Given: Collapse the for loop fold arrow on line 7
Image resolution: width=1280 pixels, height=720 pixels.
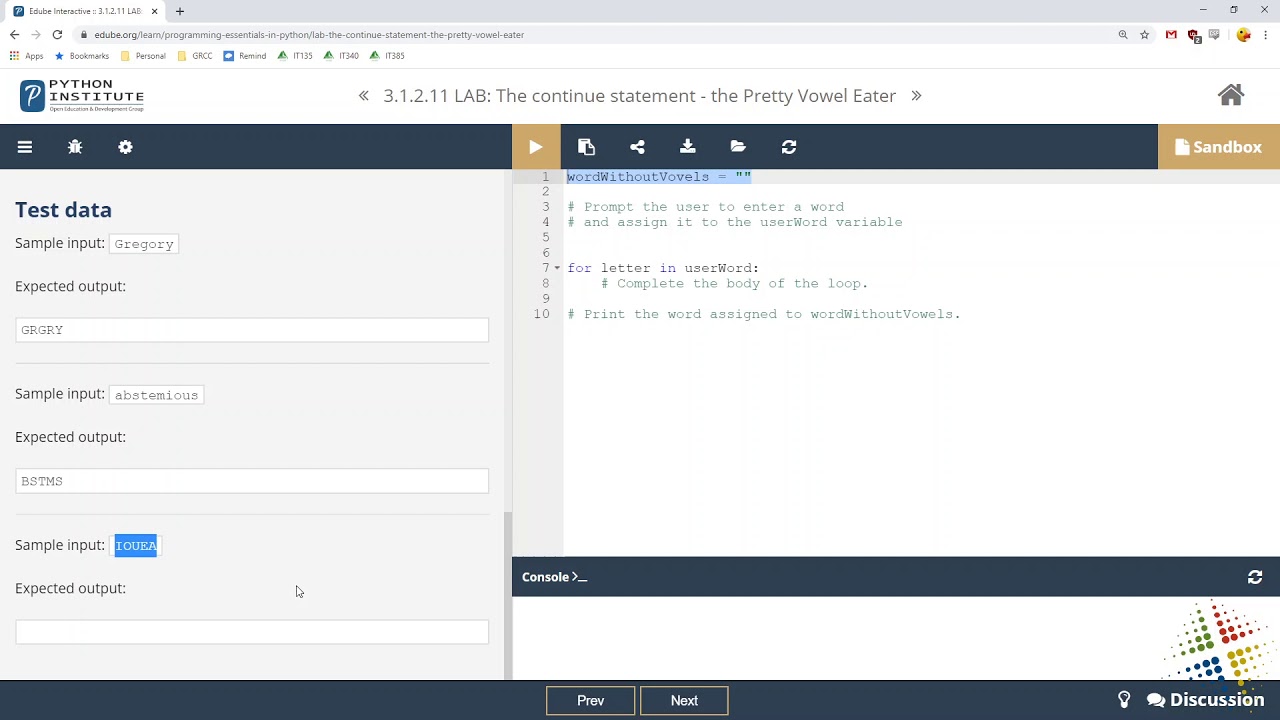Looking at the screenshot, I should pos(557,268).
